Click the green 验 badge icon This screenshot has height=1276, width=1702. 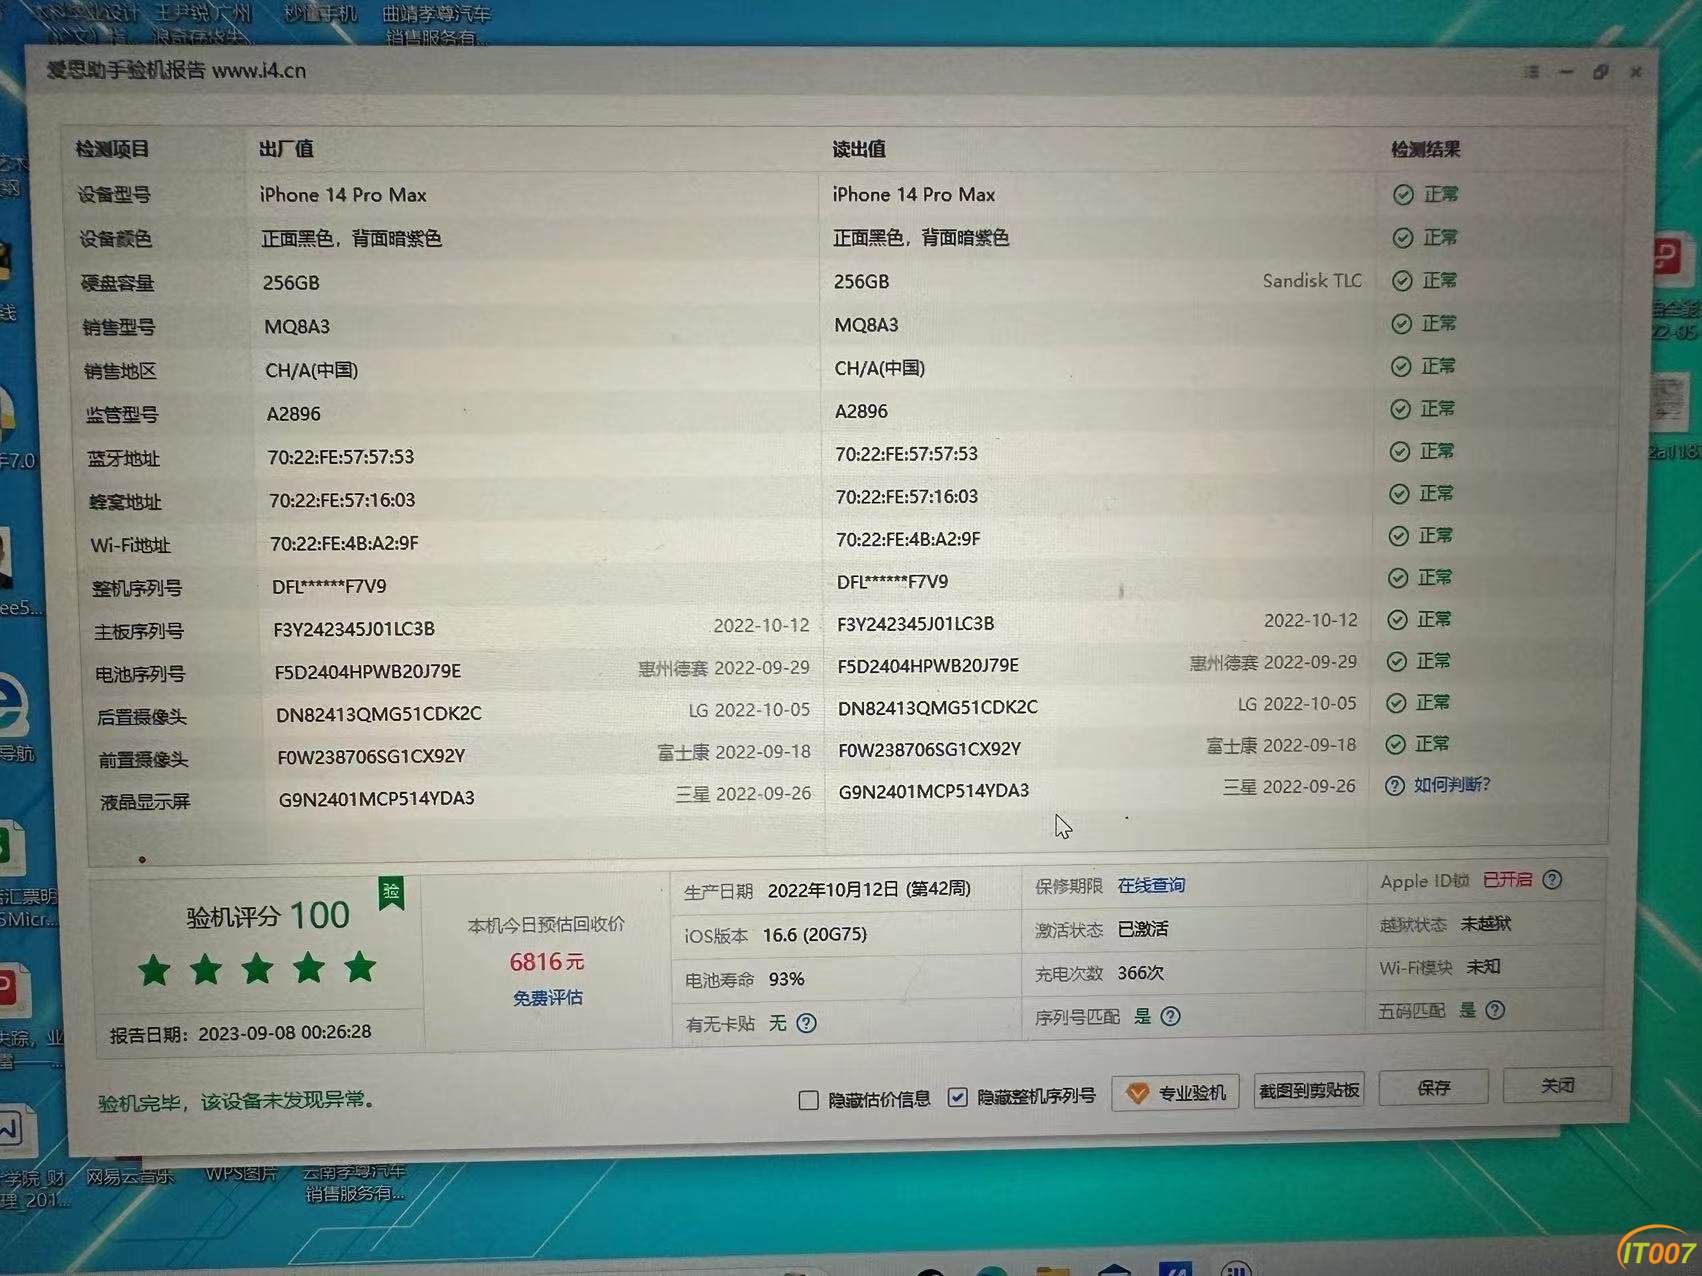point(391,892)
